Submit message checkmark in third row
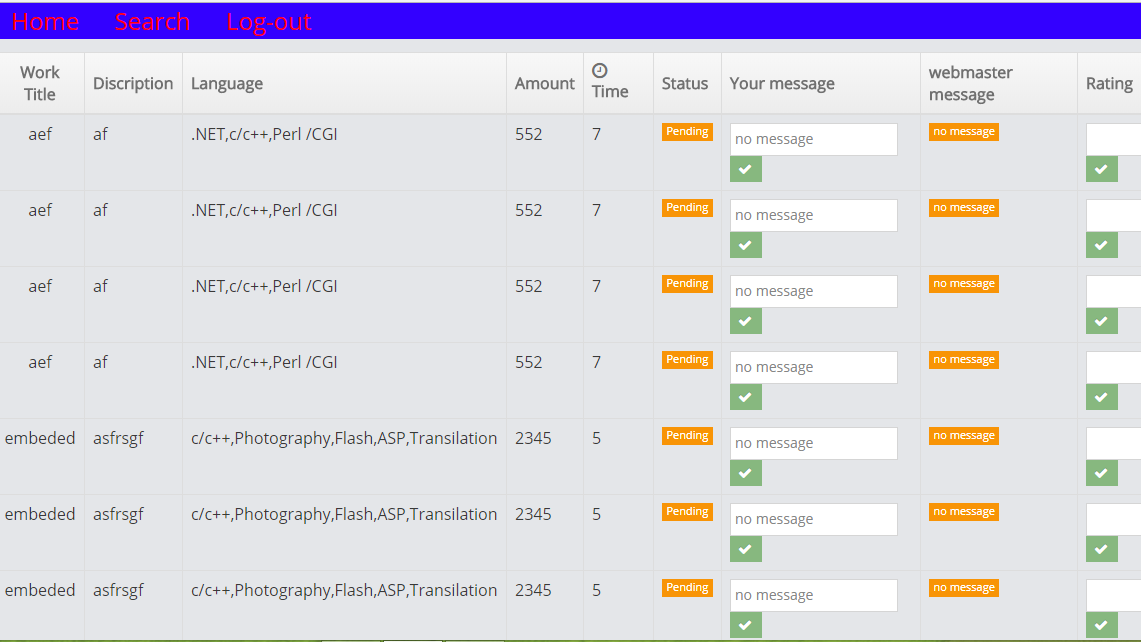This screenshot has width=1141, height=642. pyautogui.click(x=746, y=322)
